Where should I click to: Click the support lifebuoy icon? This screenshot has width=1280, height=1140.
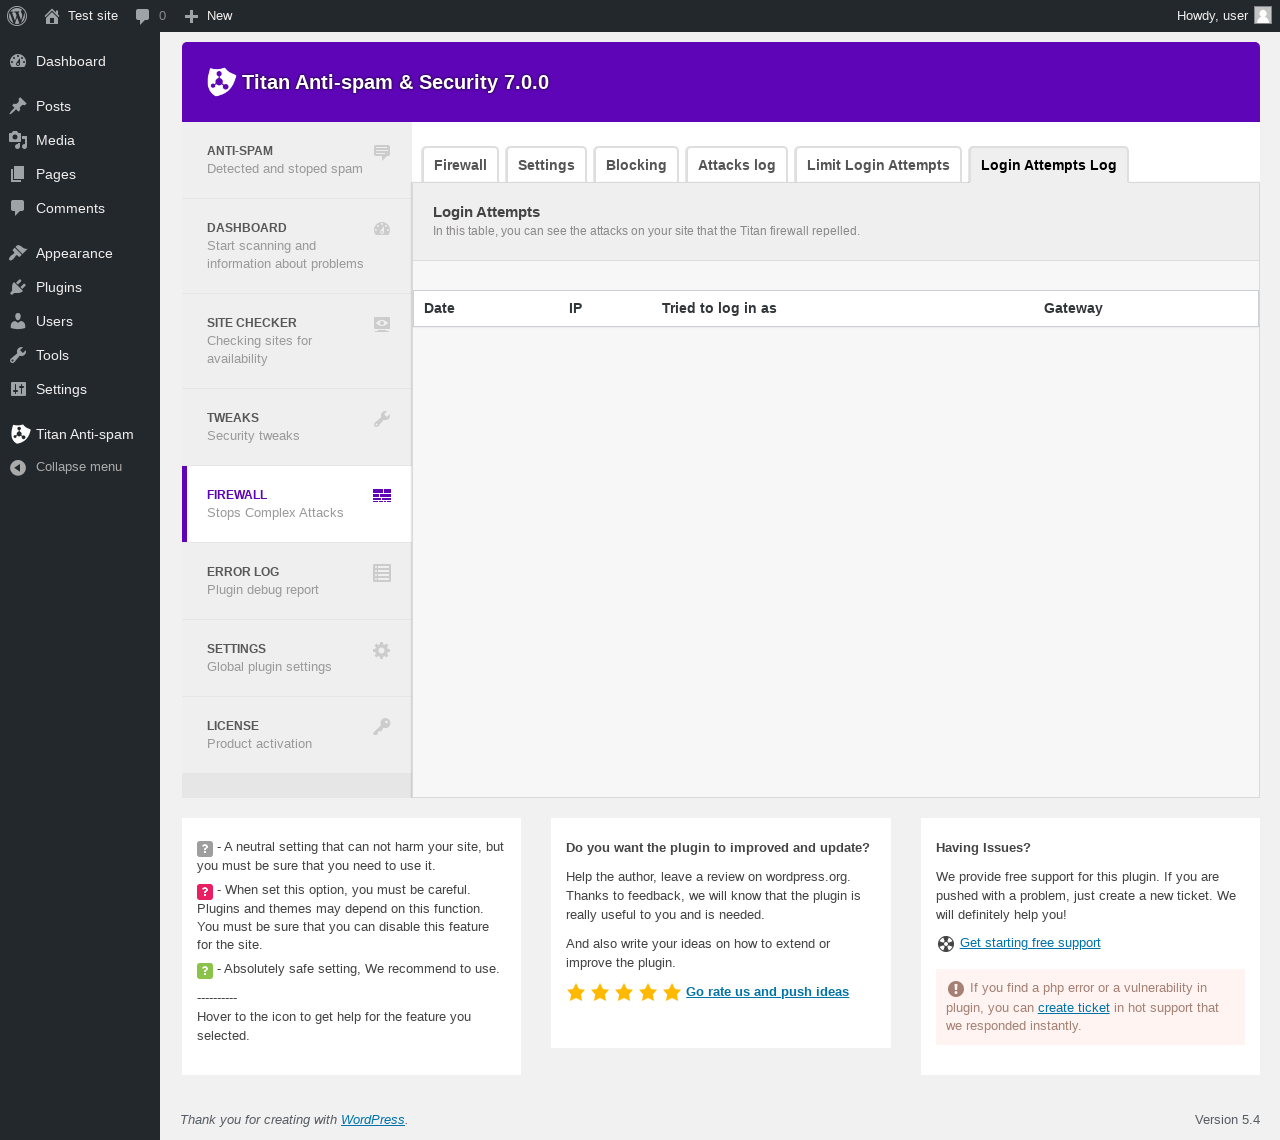pyautogui.click(x=946, y=944)
